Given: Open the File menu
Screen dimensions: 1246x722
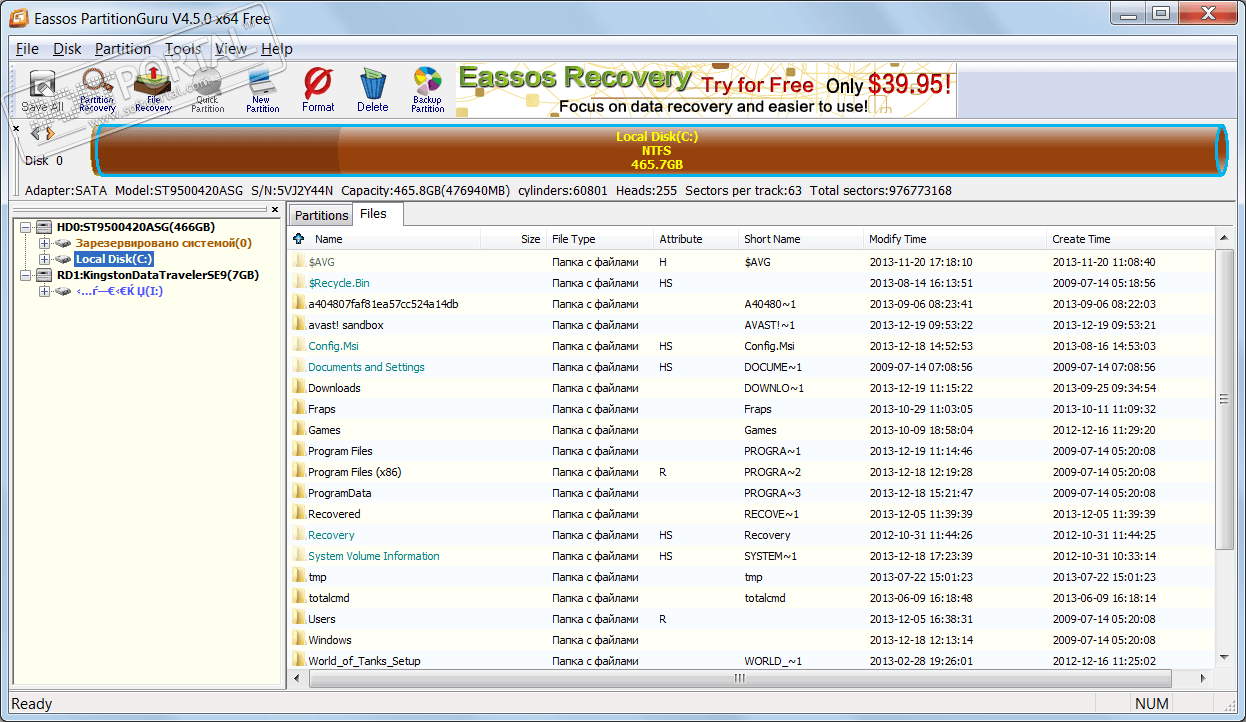Looking at the screenshot, I should [27, 48].
